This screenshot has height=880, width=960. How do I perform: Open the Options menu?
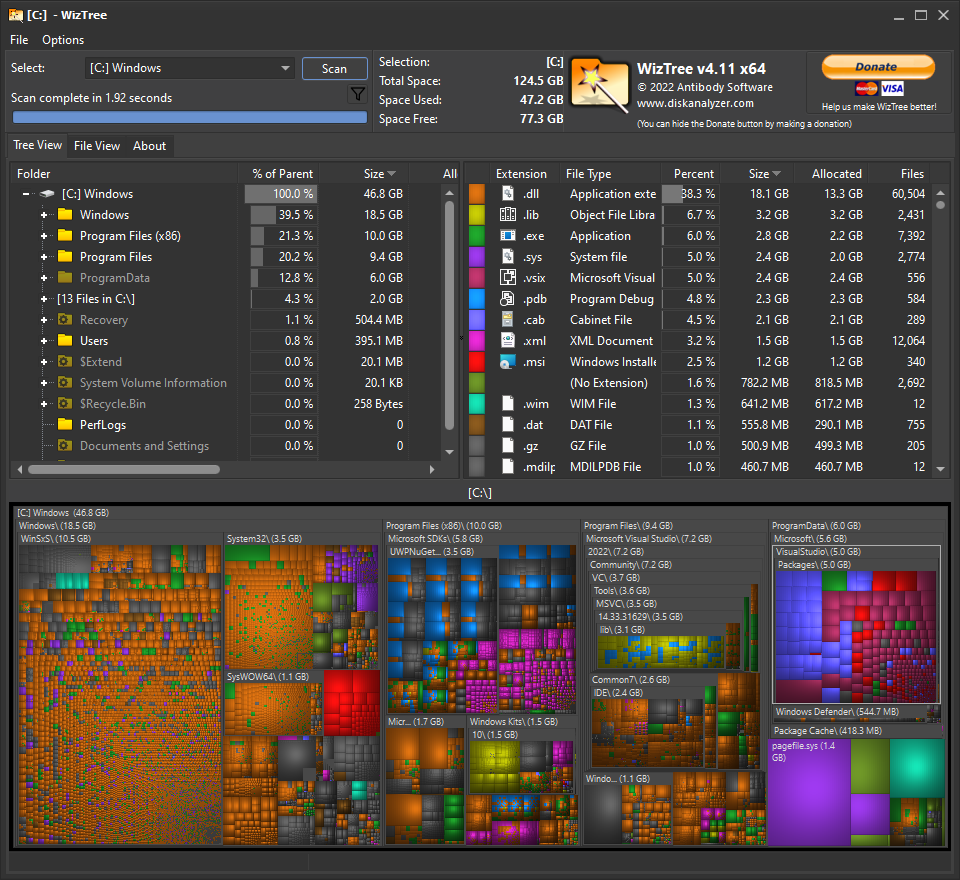click(62, 40)
